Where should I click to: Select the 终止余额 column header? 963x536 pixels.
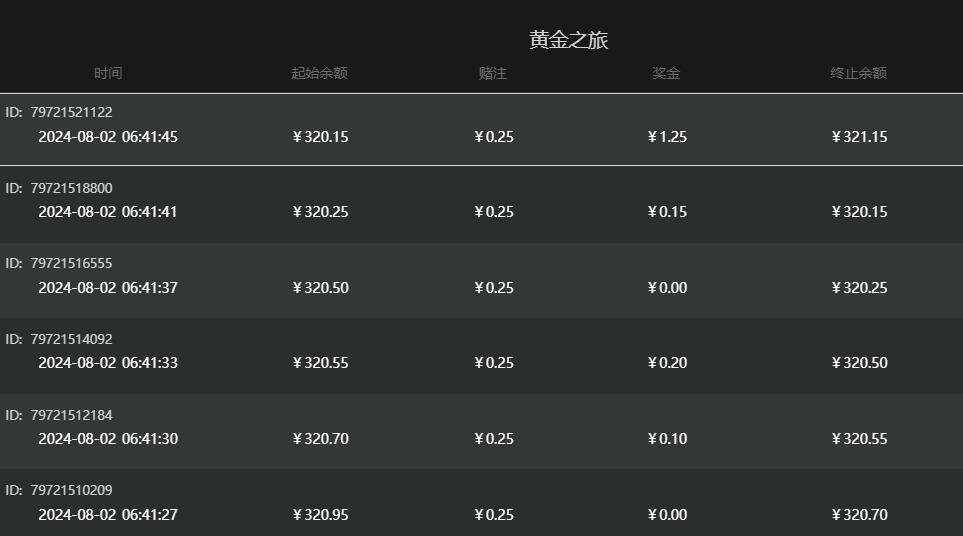click(858, 73)
